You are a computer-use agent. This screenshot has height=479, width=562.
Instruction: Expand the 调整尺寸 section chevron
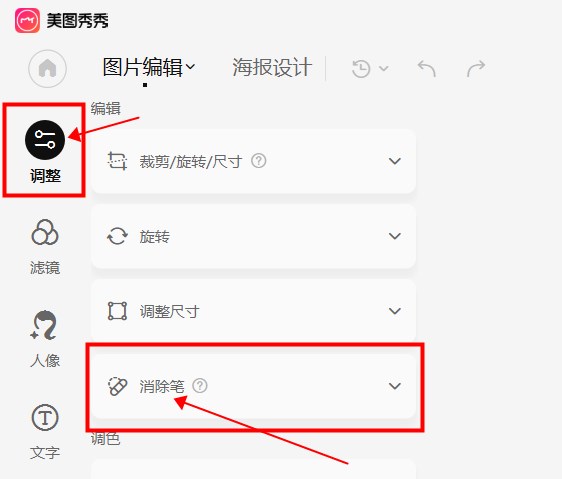coord(395,311)
